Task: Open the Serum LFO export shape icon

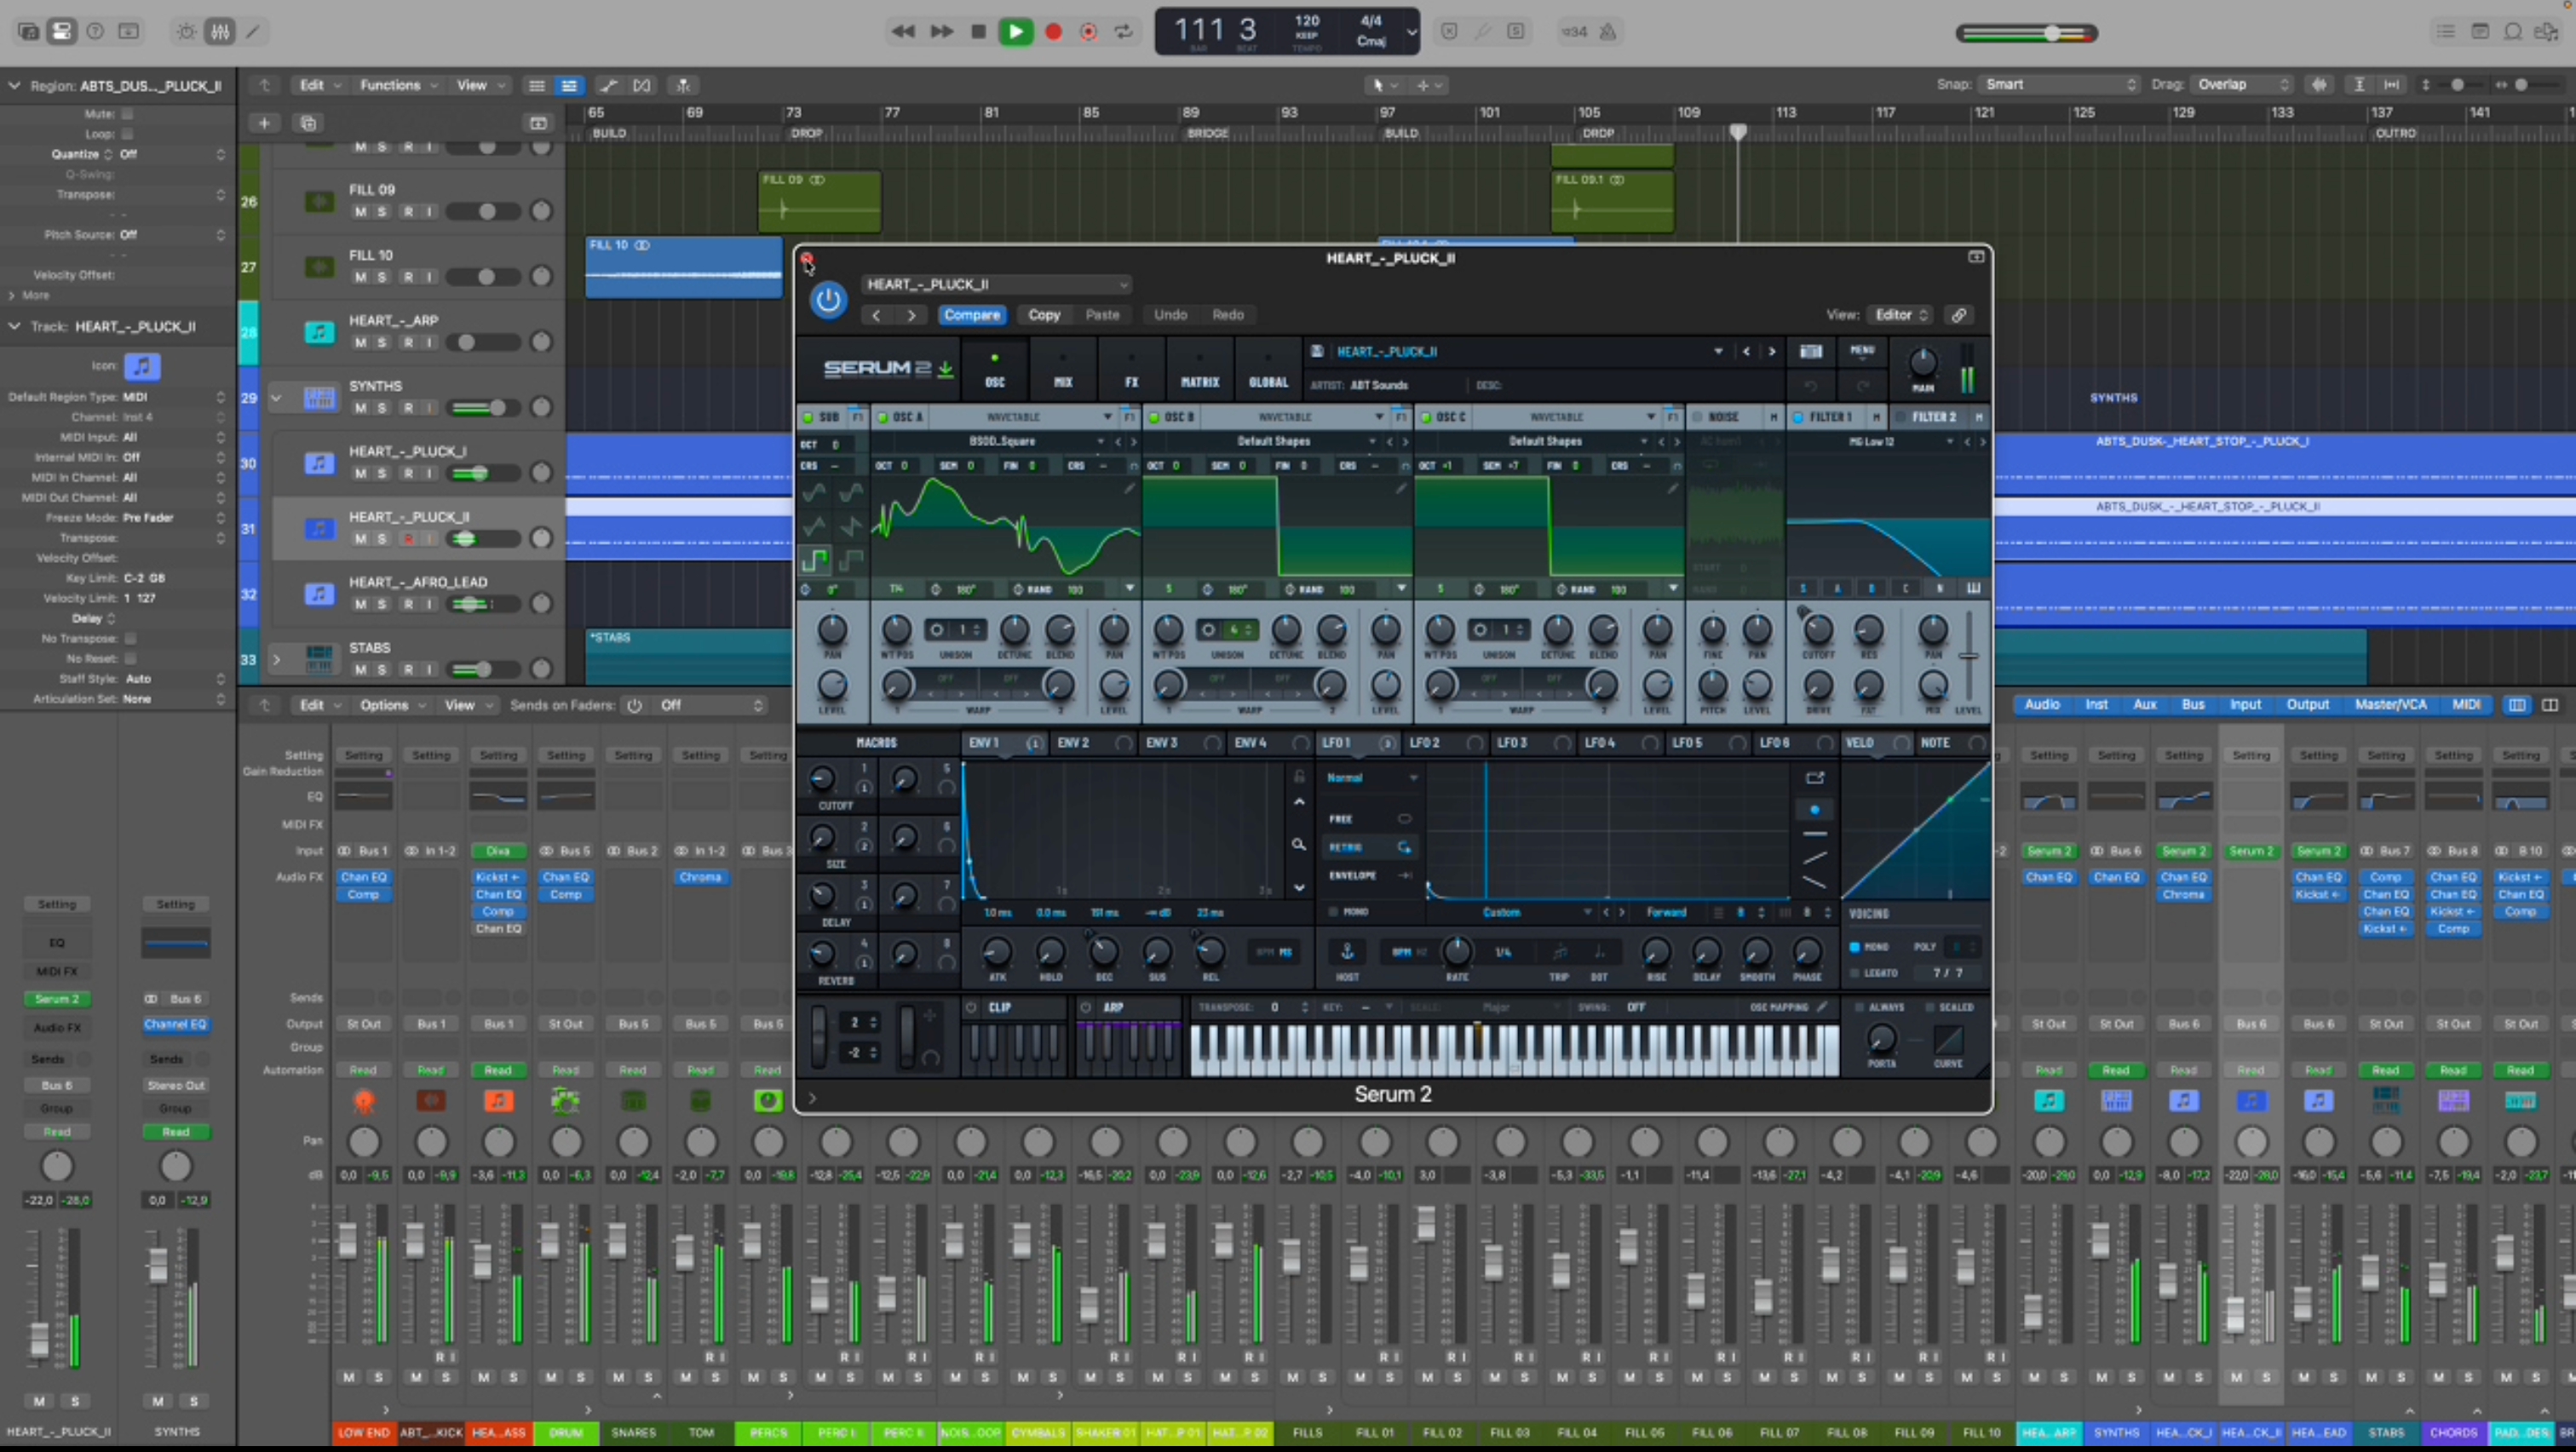Action: click(x=1815, y=778)
